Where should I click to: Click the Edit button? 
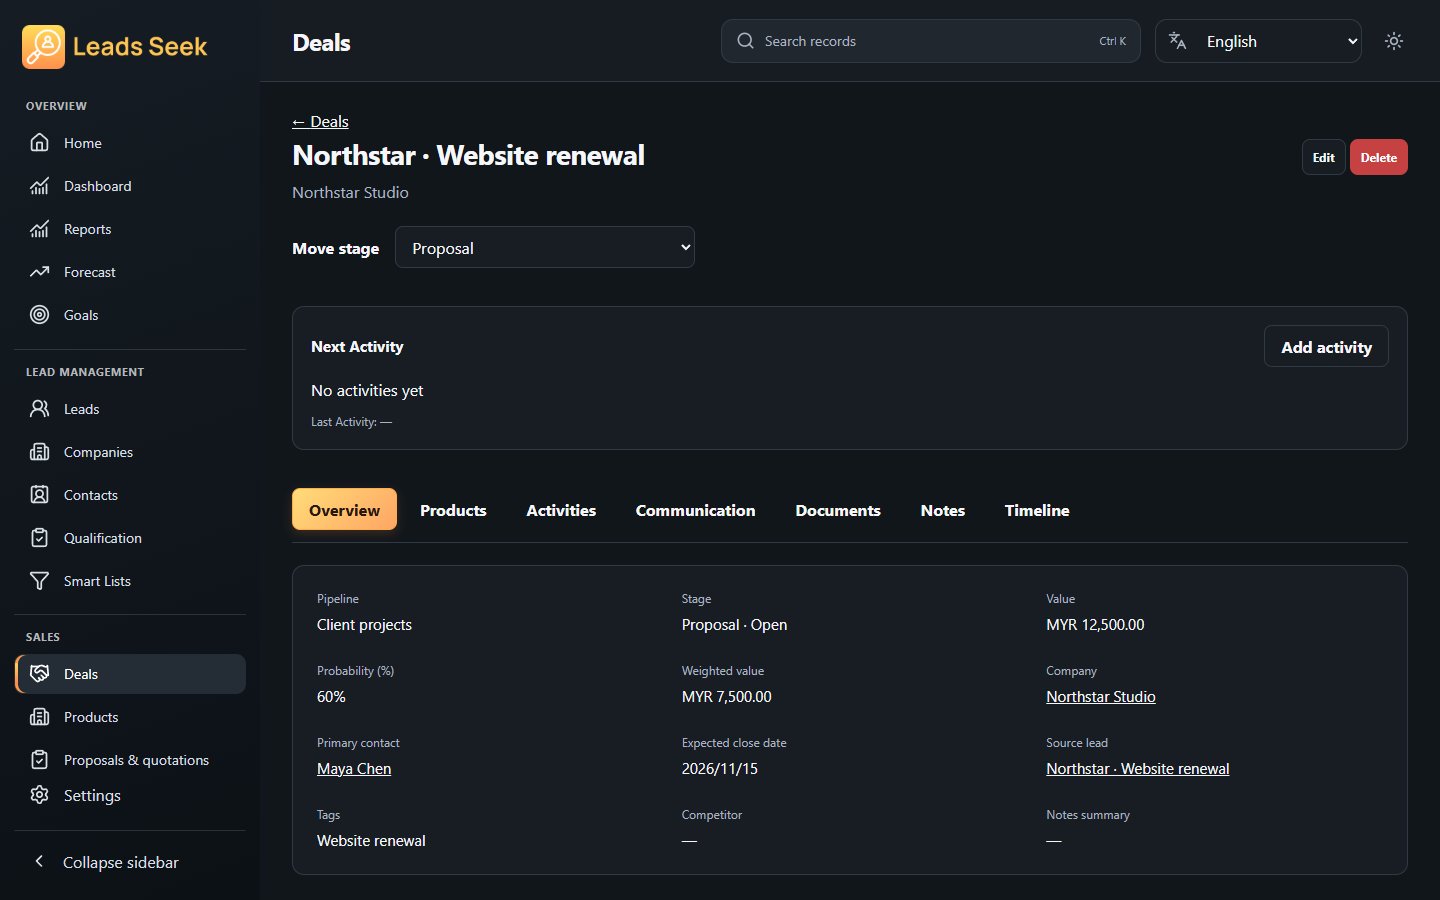(1324, 157)
